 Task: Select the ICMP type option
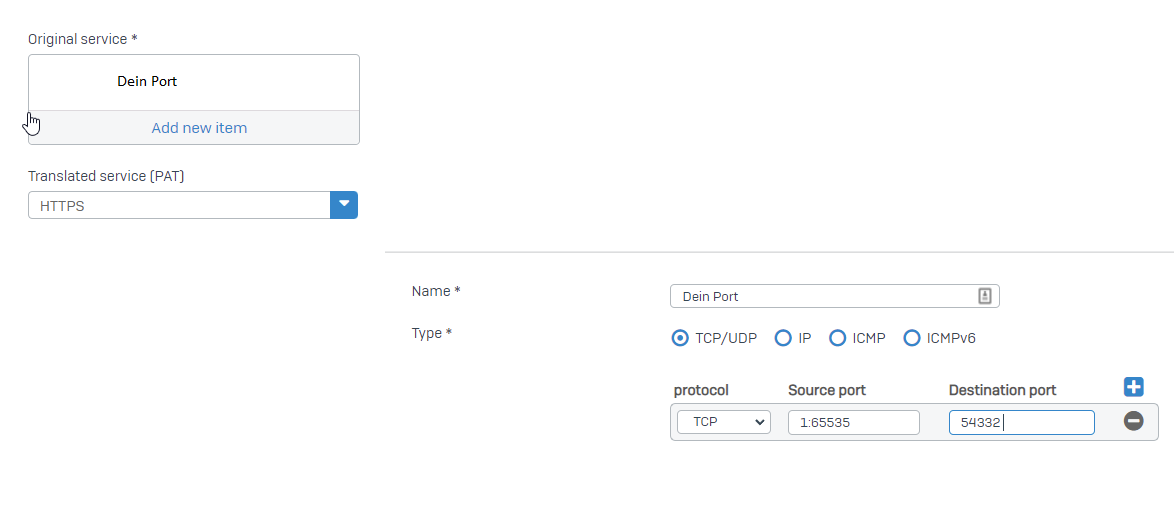click(x=837, y=338)
